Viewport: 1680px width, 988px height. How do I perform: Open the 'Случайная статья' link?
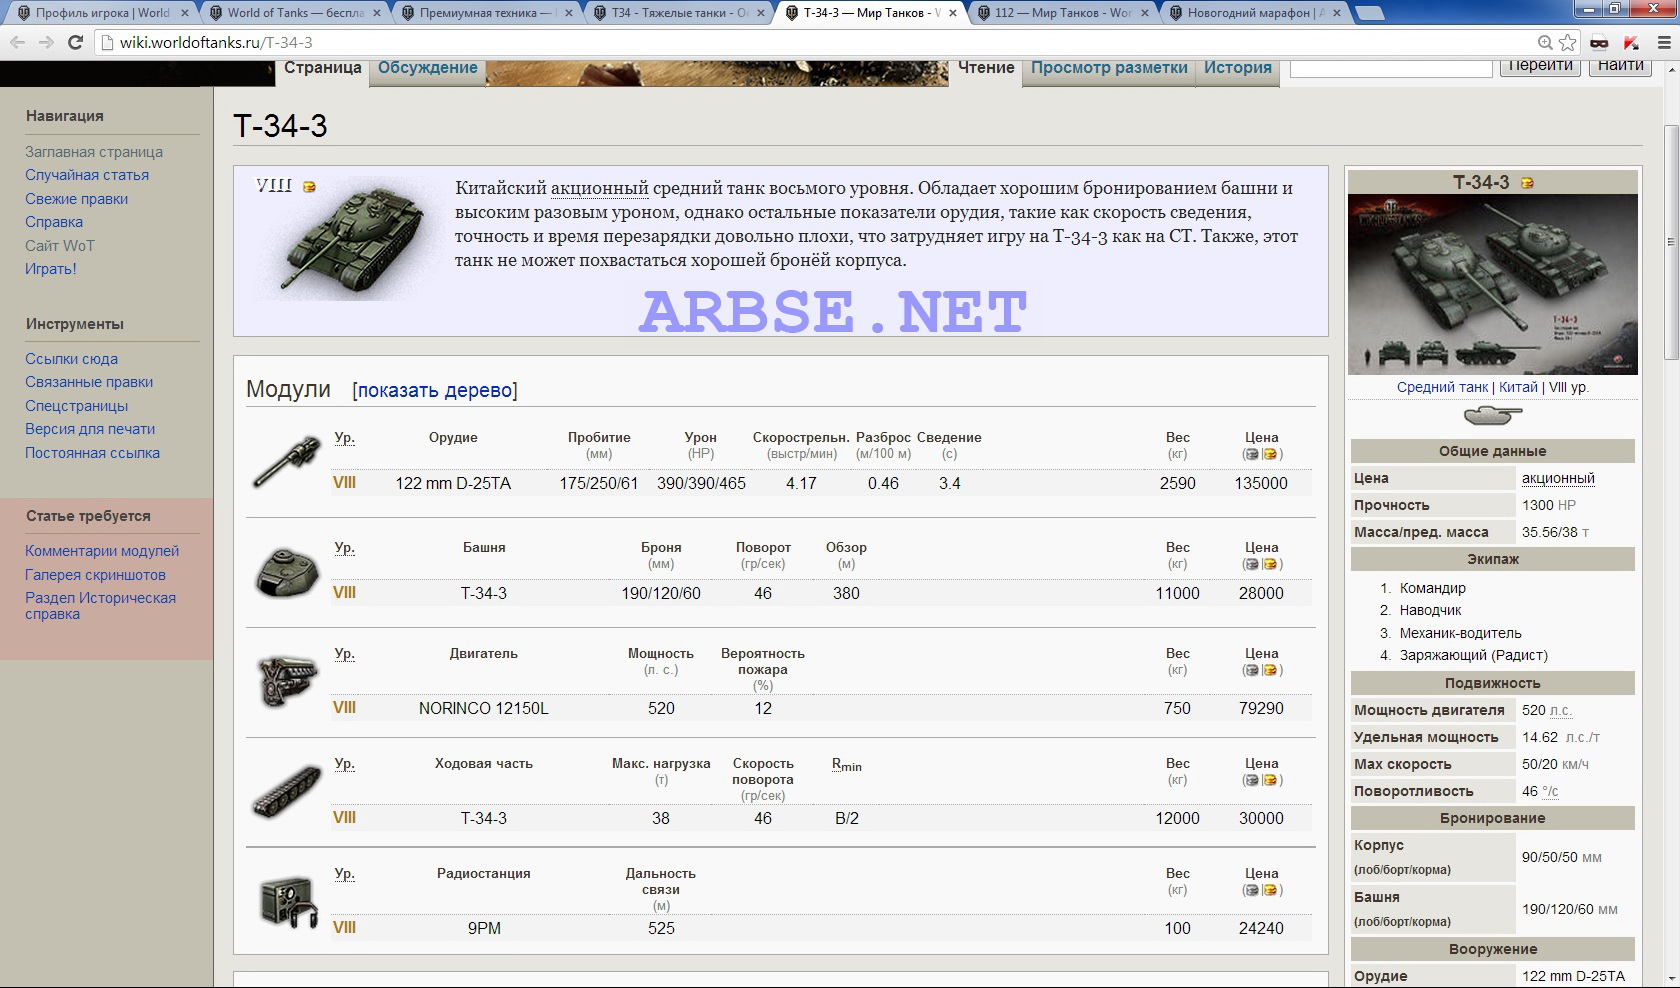(87, 175)
